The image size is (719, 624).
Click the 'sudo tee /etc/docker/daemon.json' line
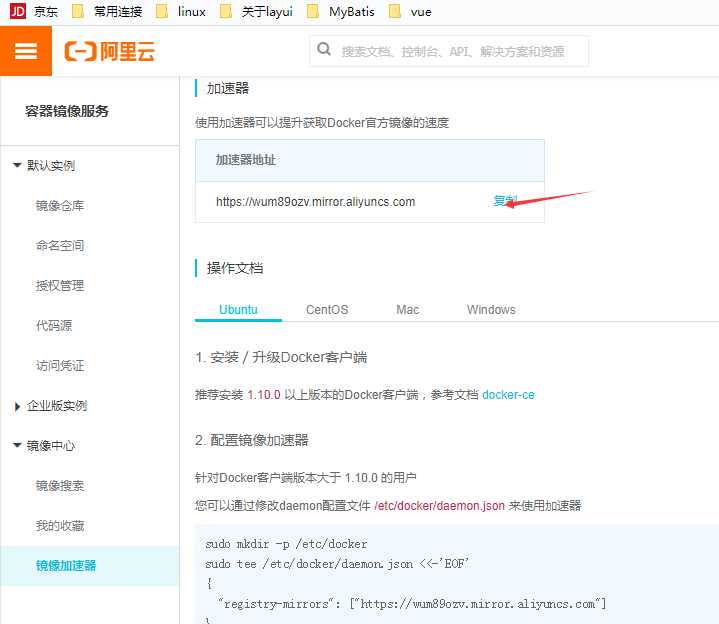pyautogui.click(x=337, y=564)
